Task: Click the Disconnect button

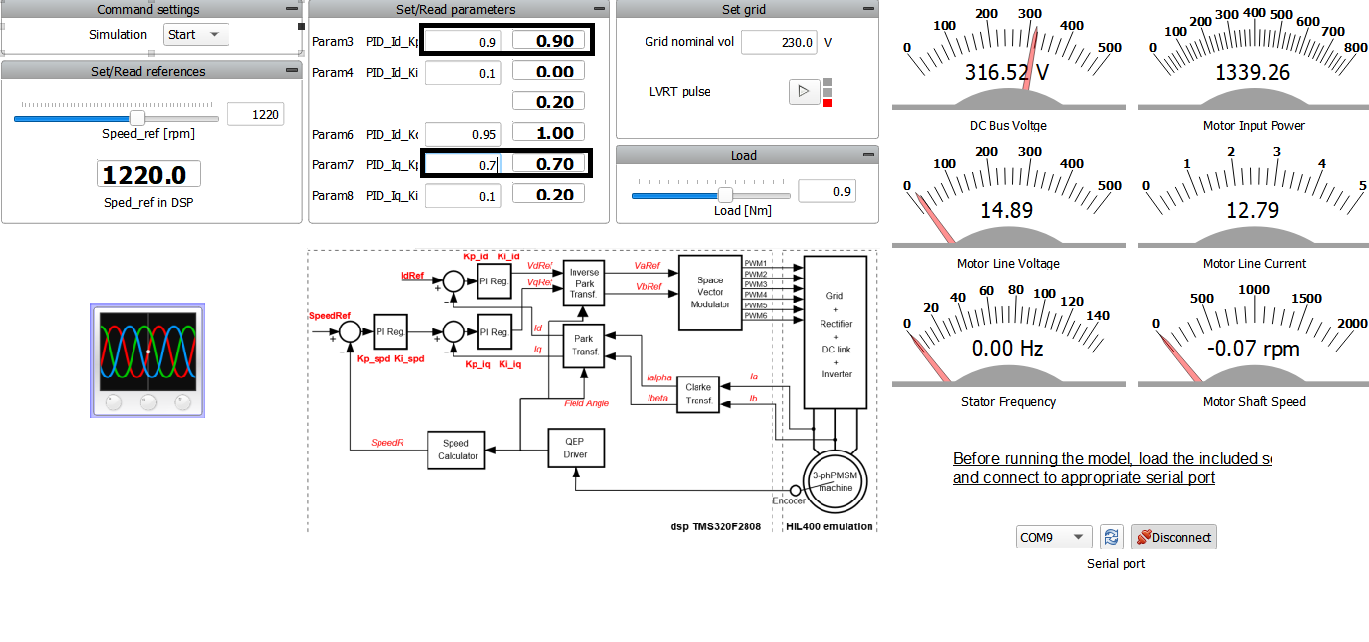Action: click(1174, 537)
